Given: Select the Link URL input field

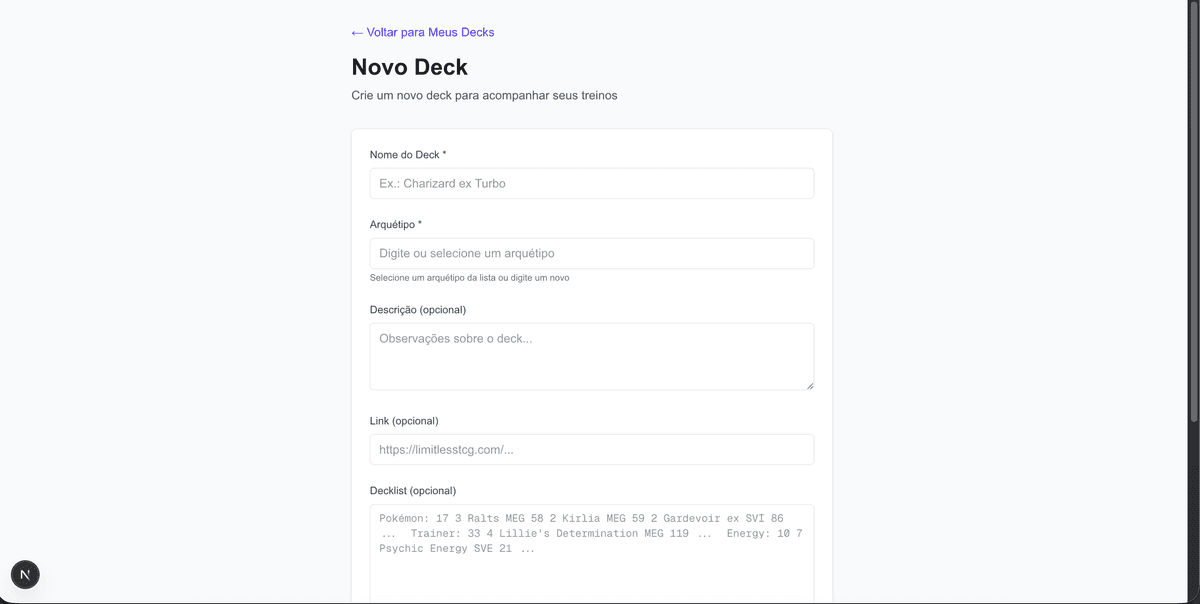Looking at the screenshot, I should 591,450.
